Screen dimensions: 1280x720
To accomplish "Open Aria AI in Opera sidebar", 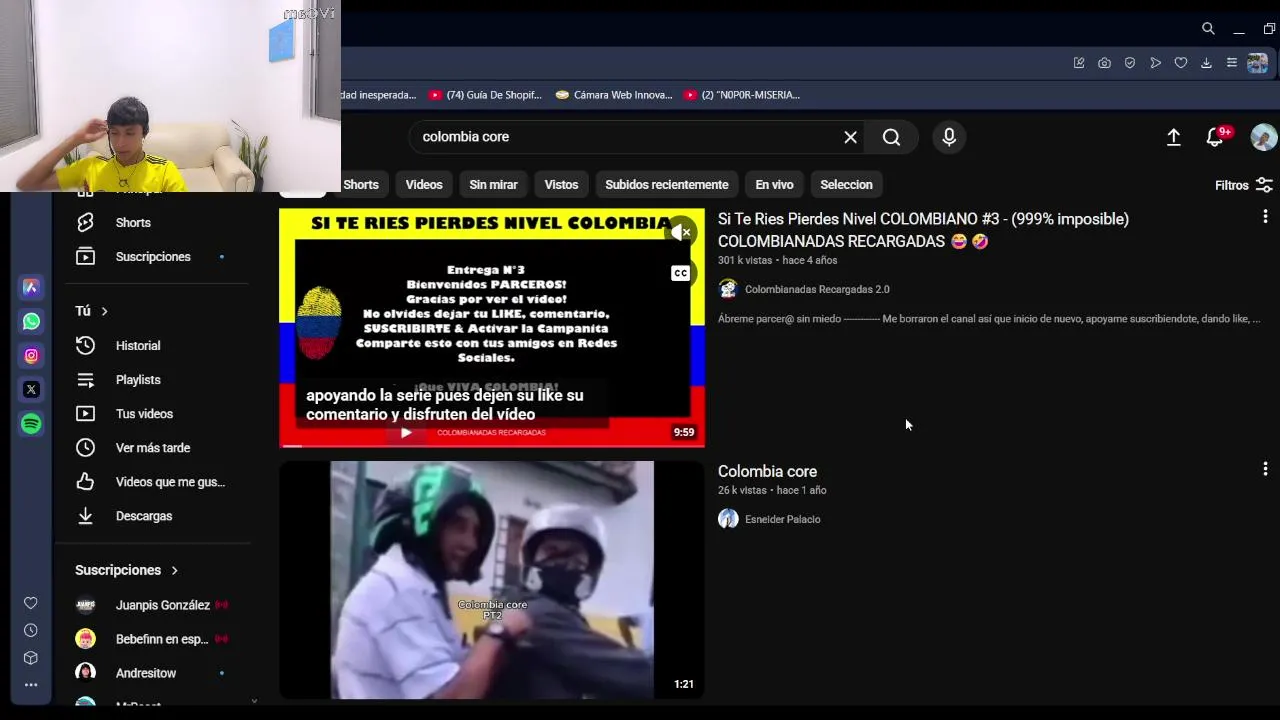I will tap(31, 287).
